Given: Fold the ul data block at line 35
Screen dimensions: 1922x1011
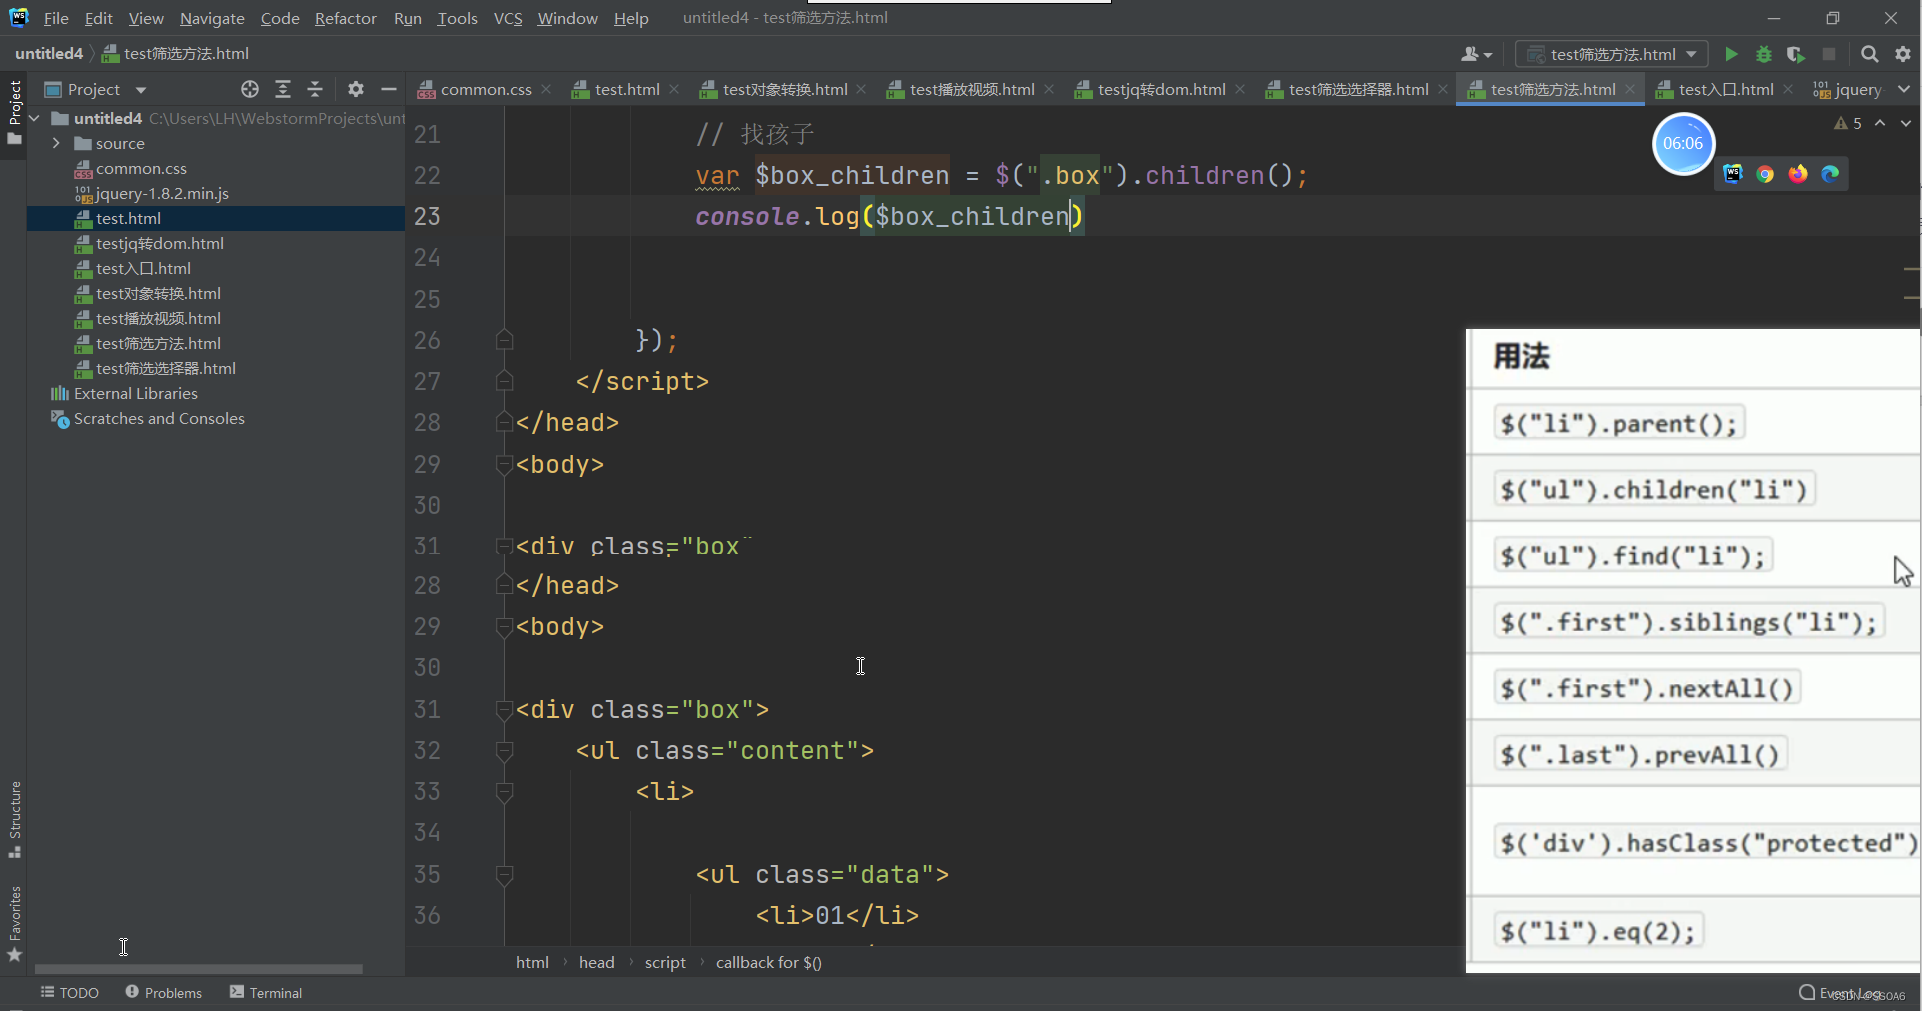Looking at the screenshot, I should (x=505, y=875).
